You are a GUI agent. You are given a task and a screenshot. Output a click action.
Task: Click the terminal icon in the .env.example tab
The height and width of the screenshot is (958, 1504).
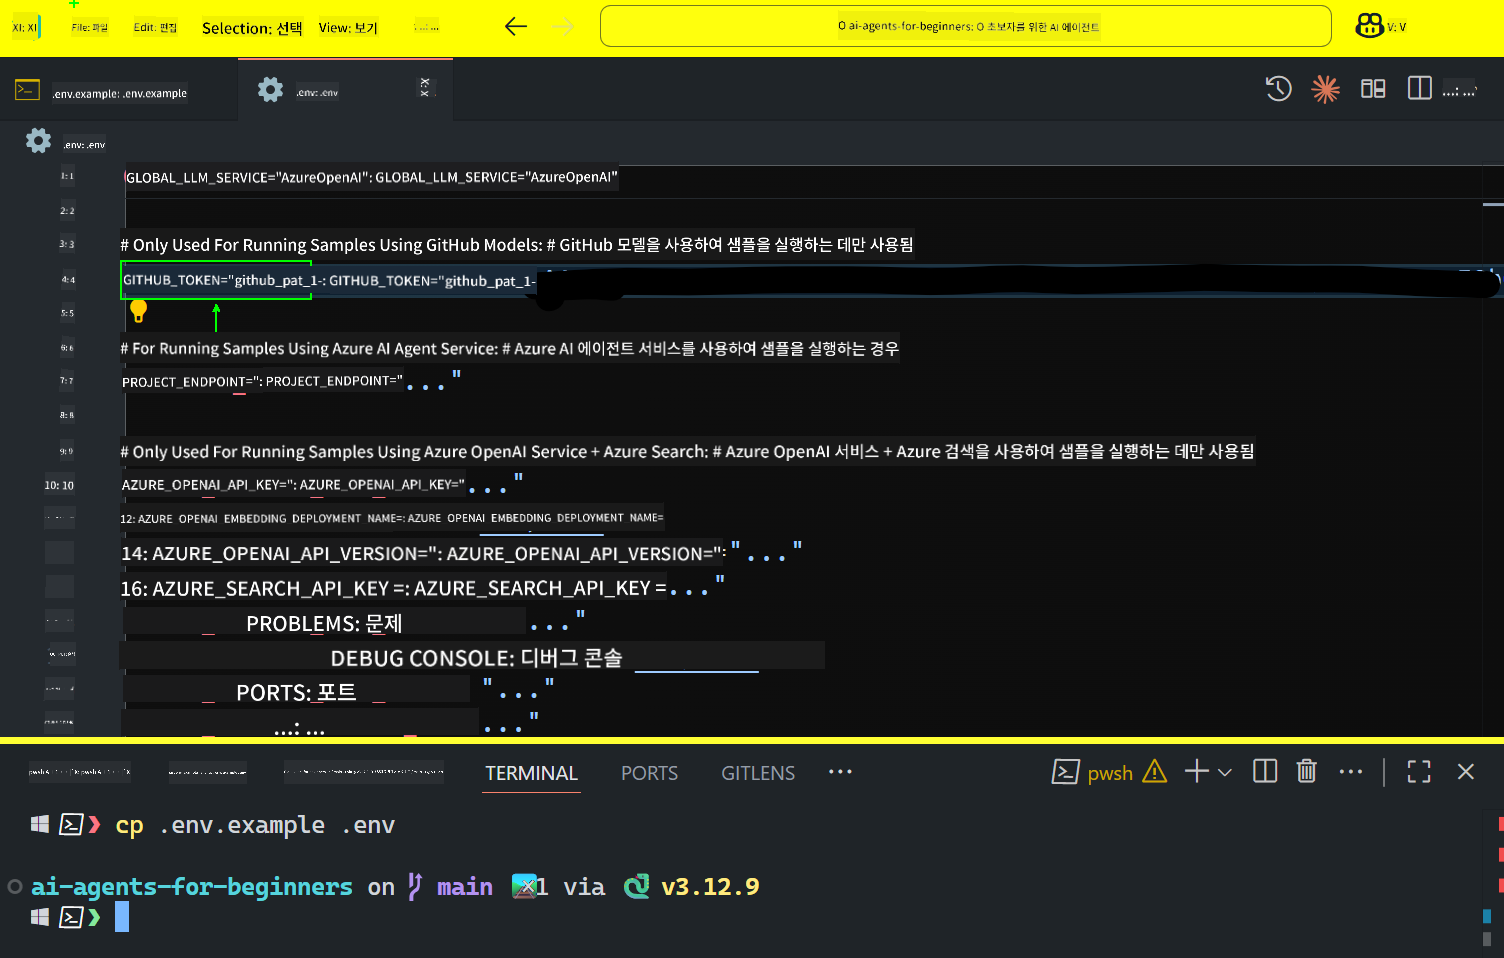tap(27, 90)
